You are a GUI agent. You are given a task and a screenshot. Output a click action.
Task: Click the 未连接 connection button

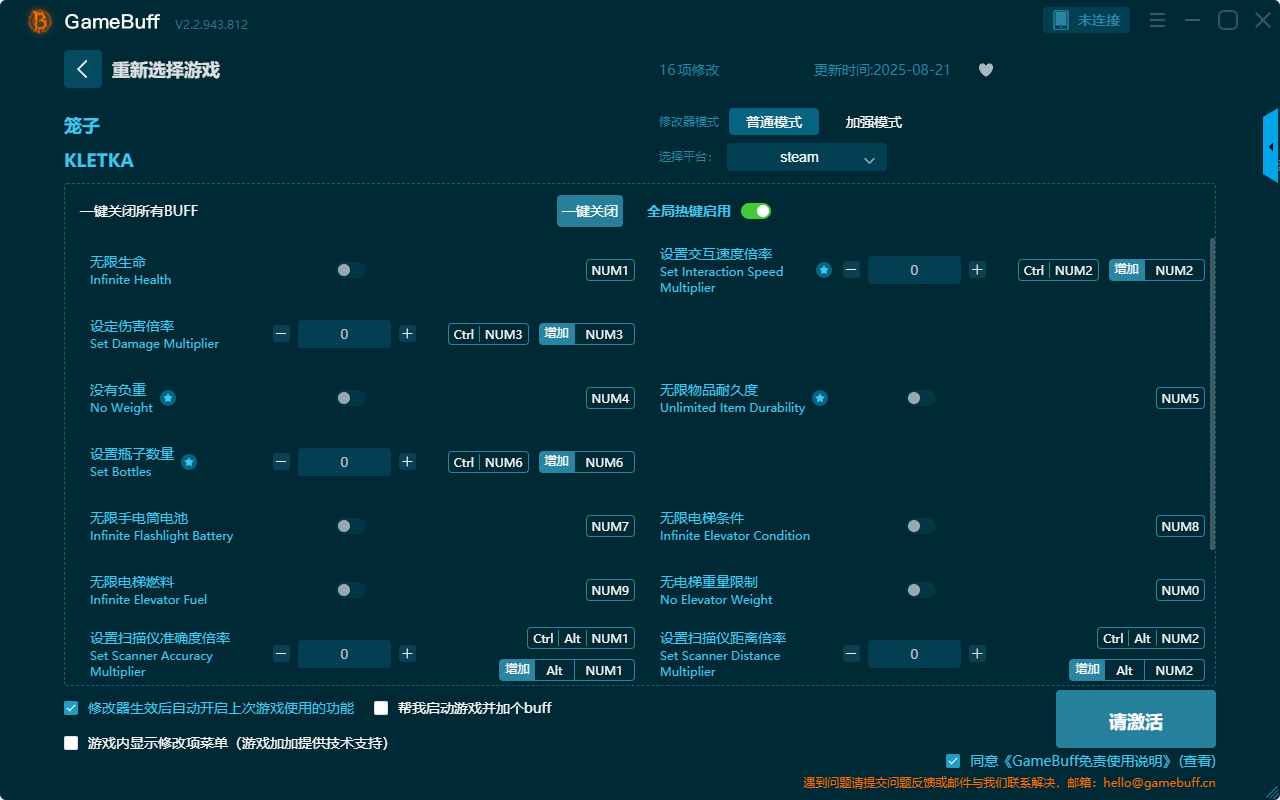[1087, 20]
